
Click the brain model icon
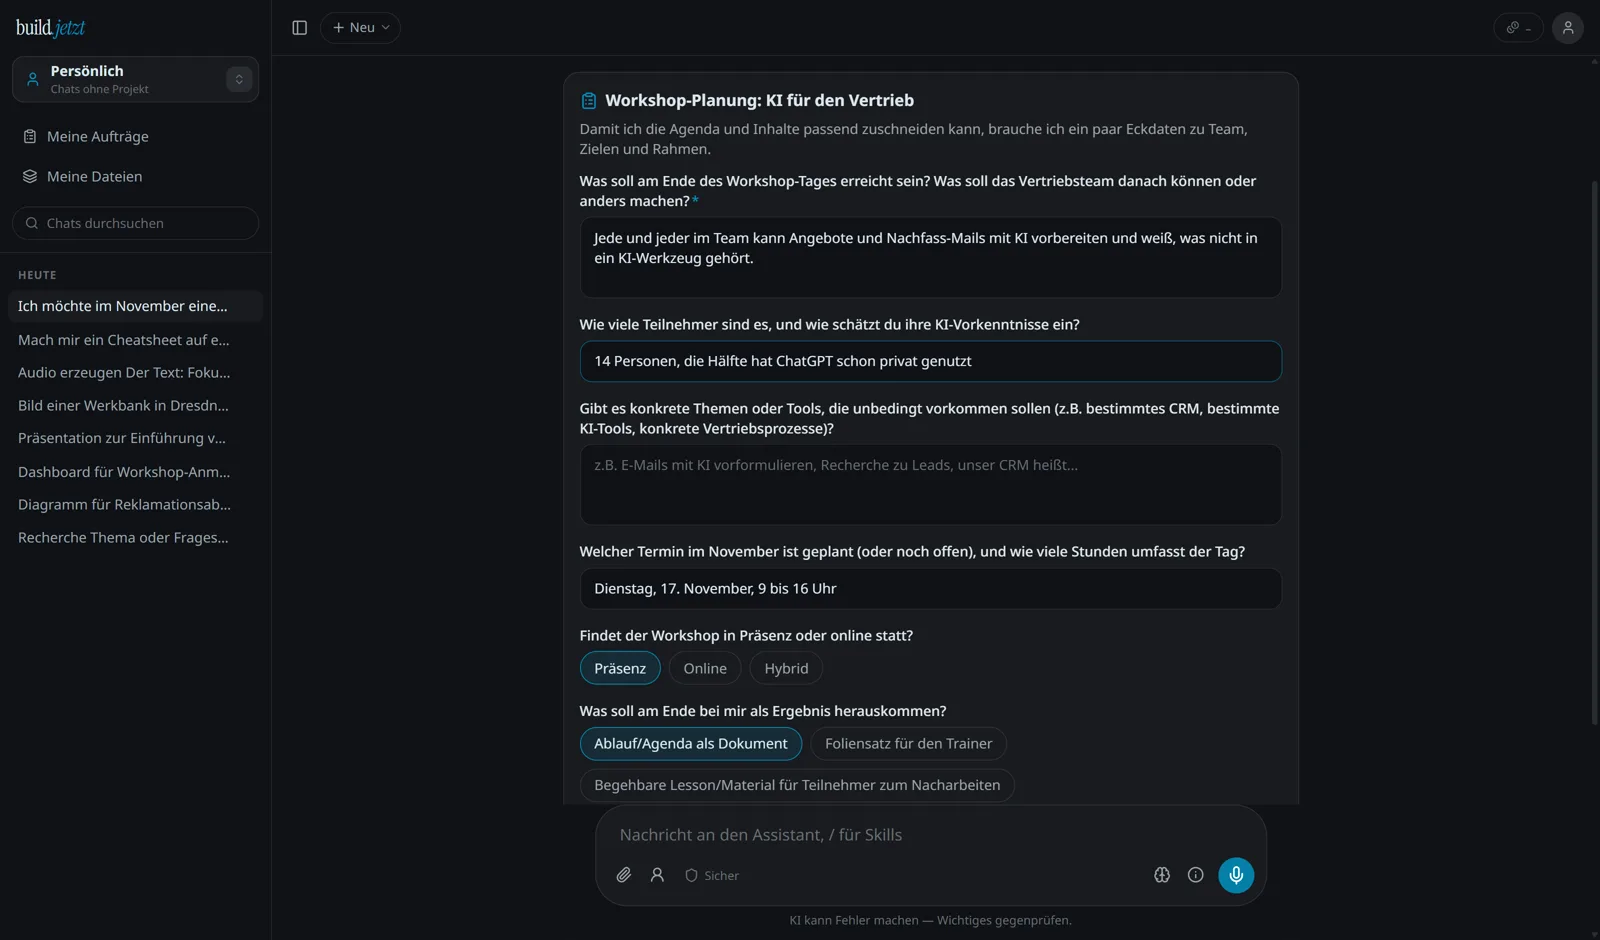point(1162,875)
